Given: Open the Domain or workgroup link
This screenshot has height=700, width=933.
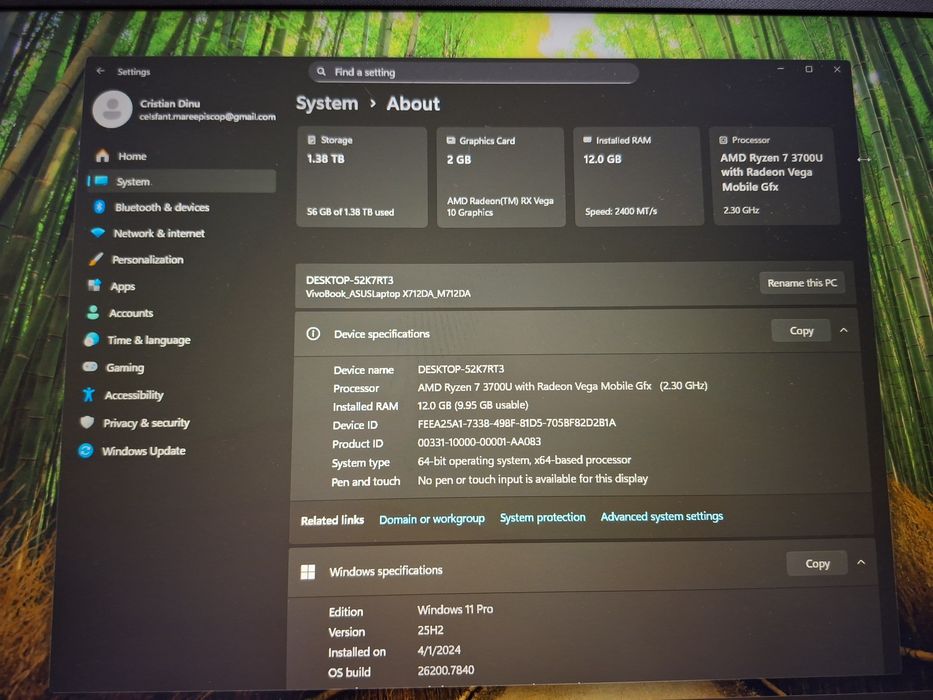Looking at the screenshot, I should 432,519.
